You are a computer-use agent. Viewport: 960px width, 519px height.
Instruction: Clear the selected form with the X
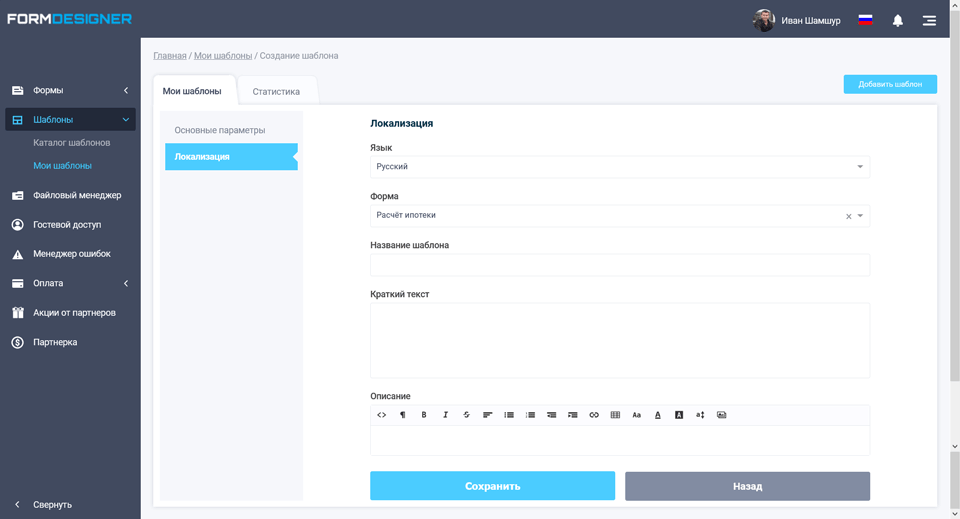(x=849, y=216)
